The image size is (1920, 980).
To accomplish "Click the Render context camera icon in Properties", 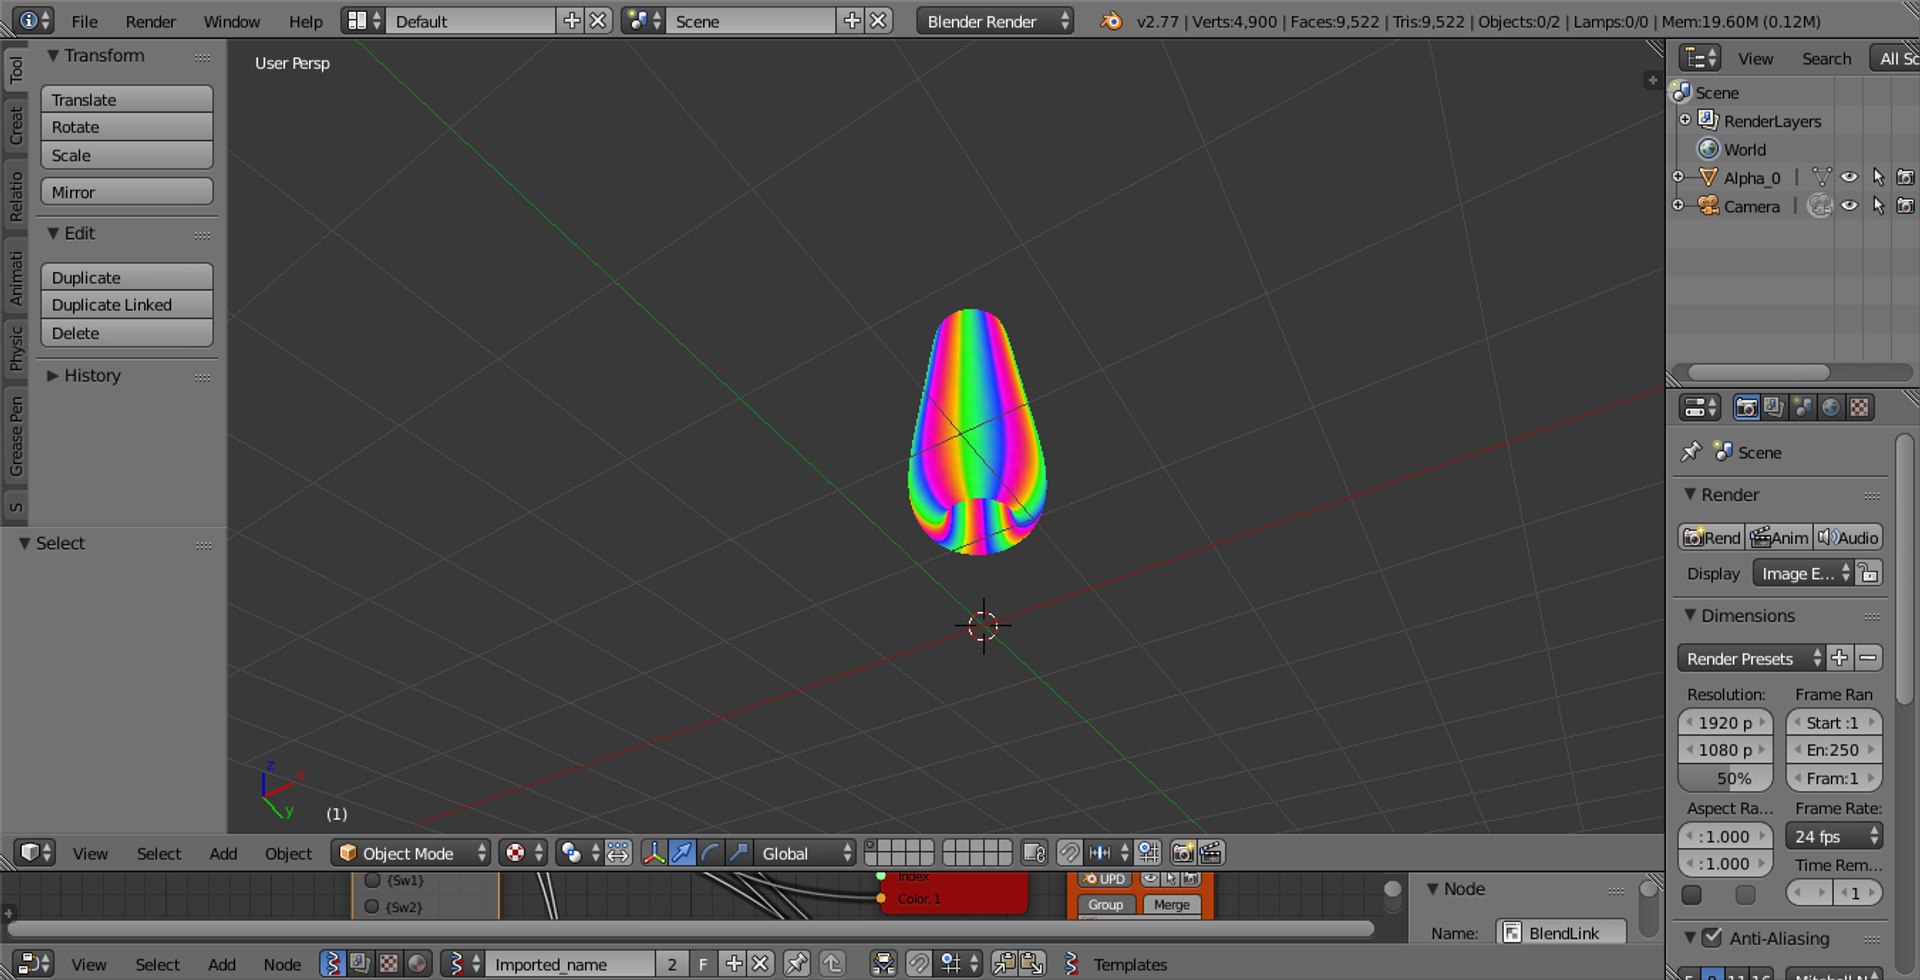I will [1746, 408].
